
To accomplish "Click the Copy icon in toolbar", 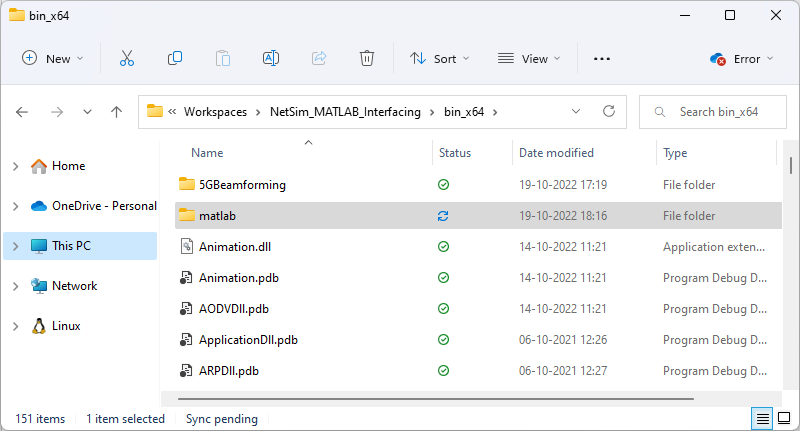I will click(x=175, y=59).
